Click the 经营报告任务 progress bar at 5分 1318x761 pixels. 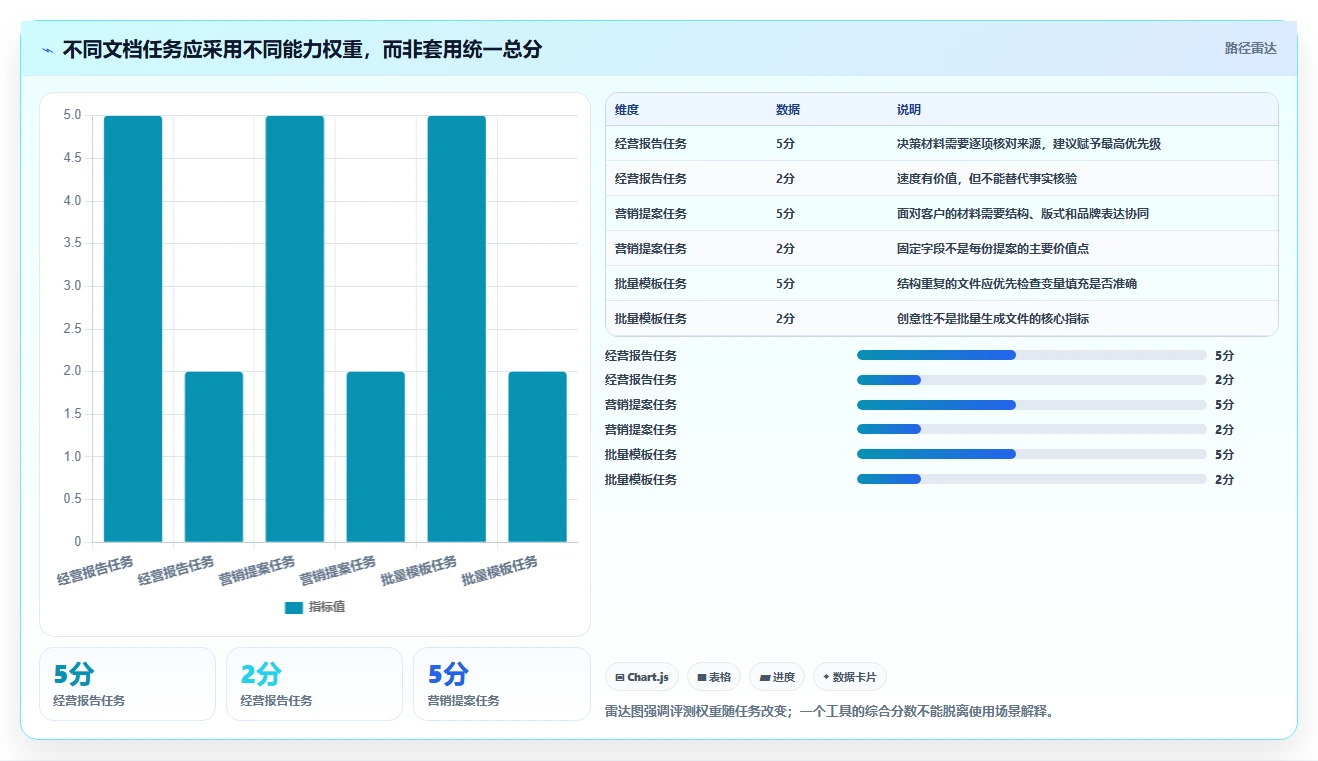1032,355
